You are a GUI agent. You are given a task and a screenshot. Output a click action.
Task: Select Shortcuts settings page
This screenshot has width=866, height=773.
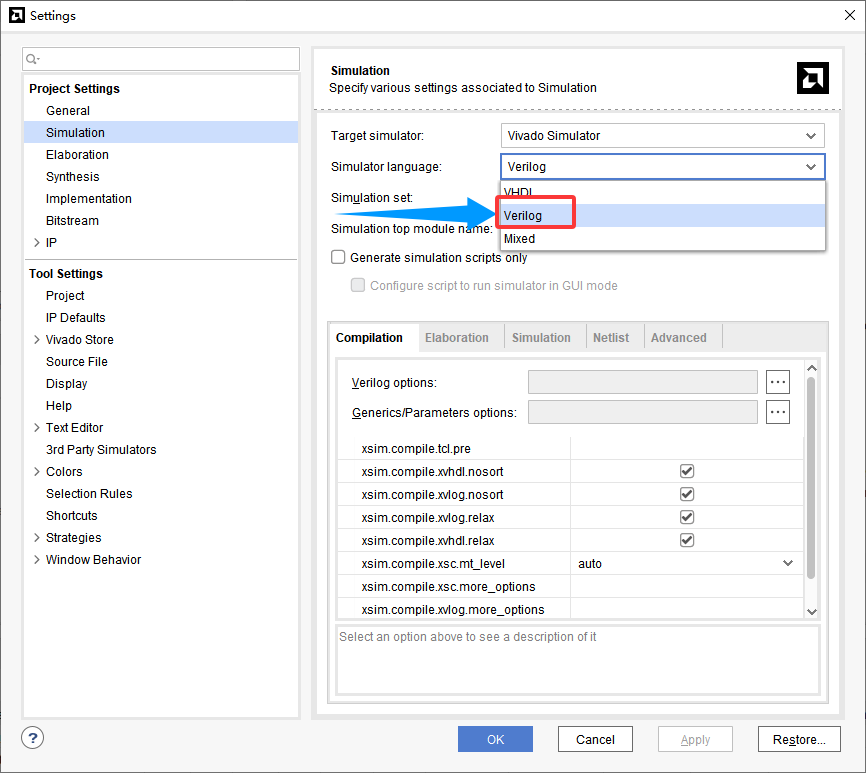click(71, 516)
